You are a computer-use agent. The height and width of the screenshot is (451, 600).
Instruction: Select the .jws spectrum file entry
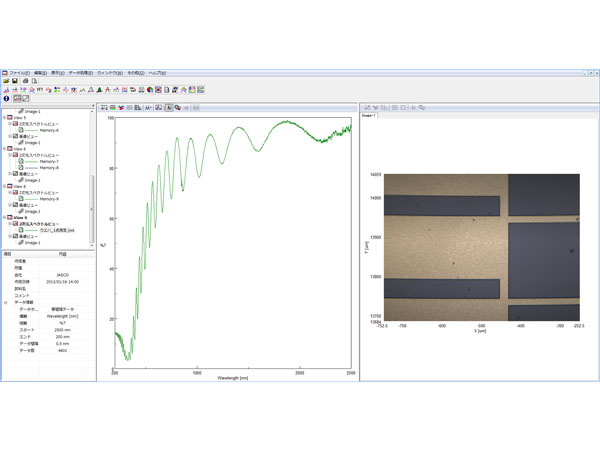(57, 230)
